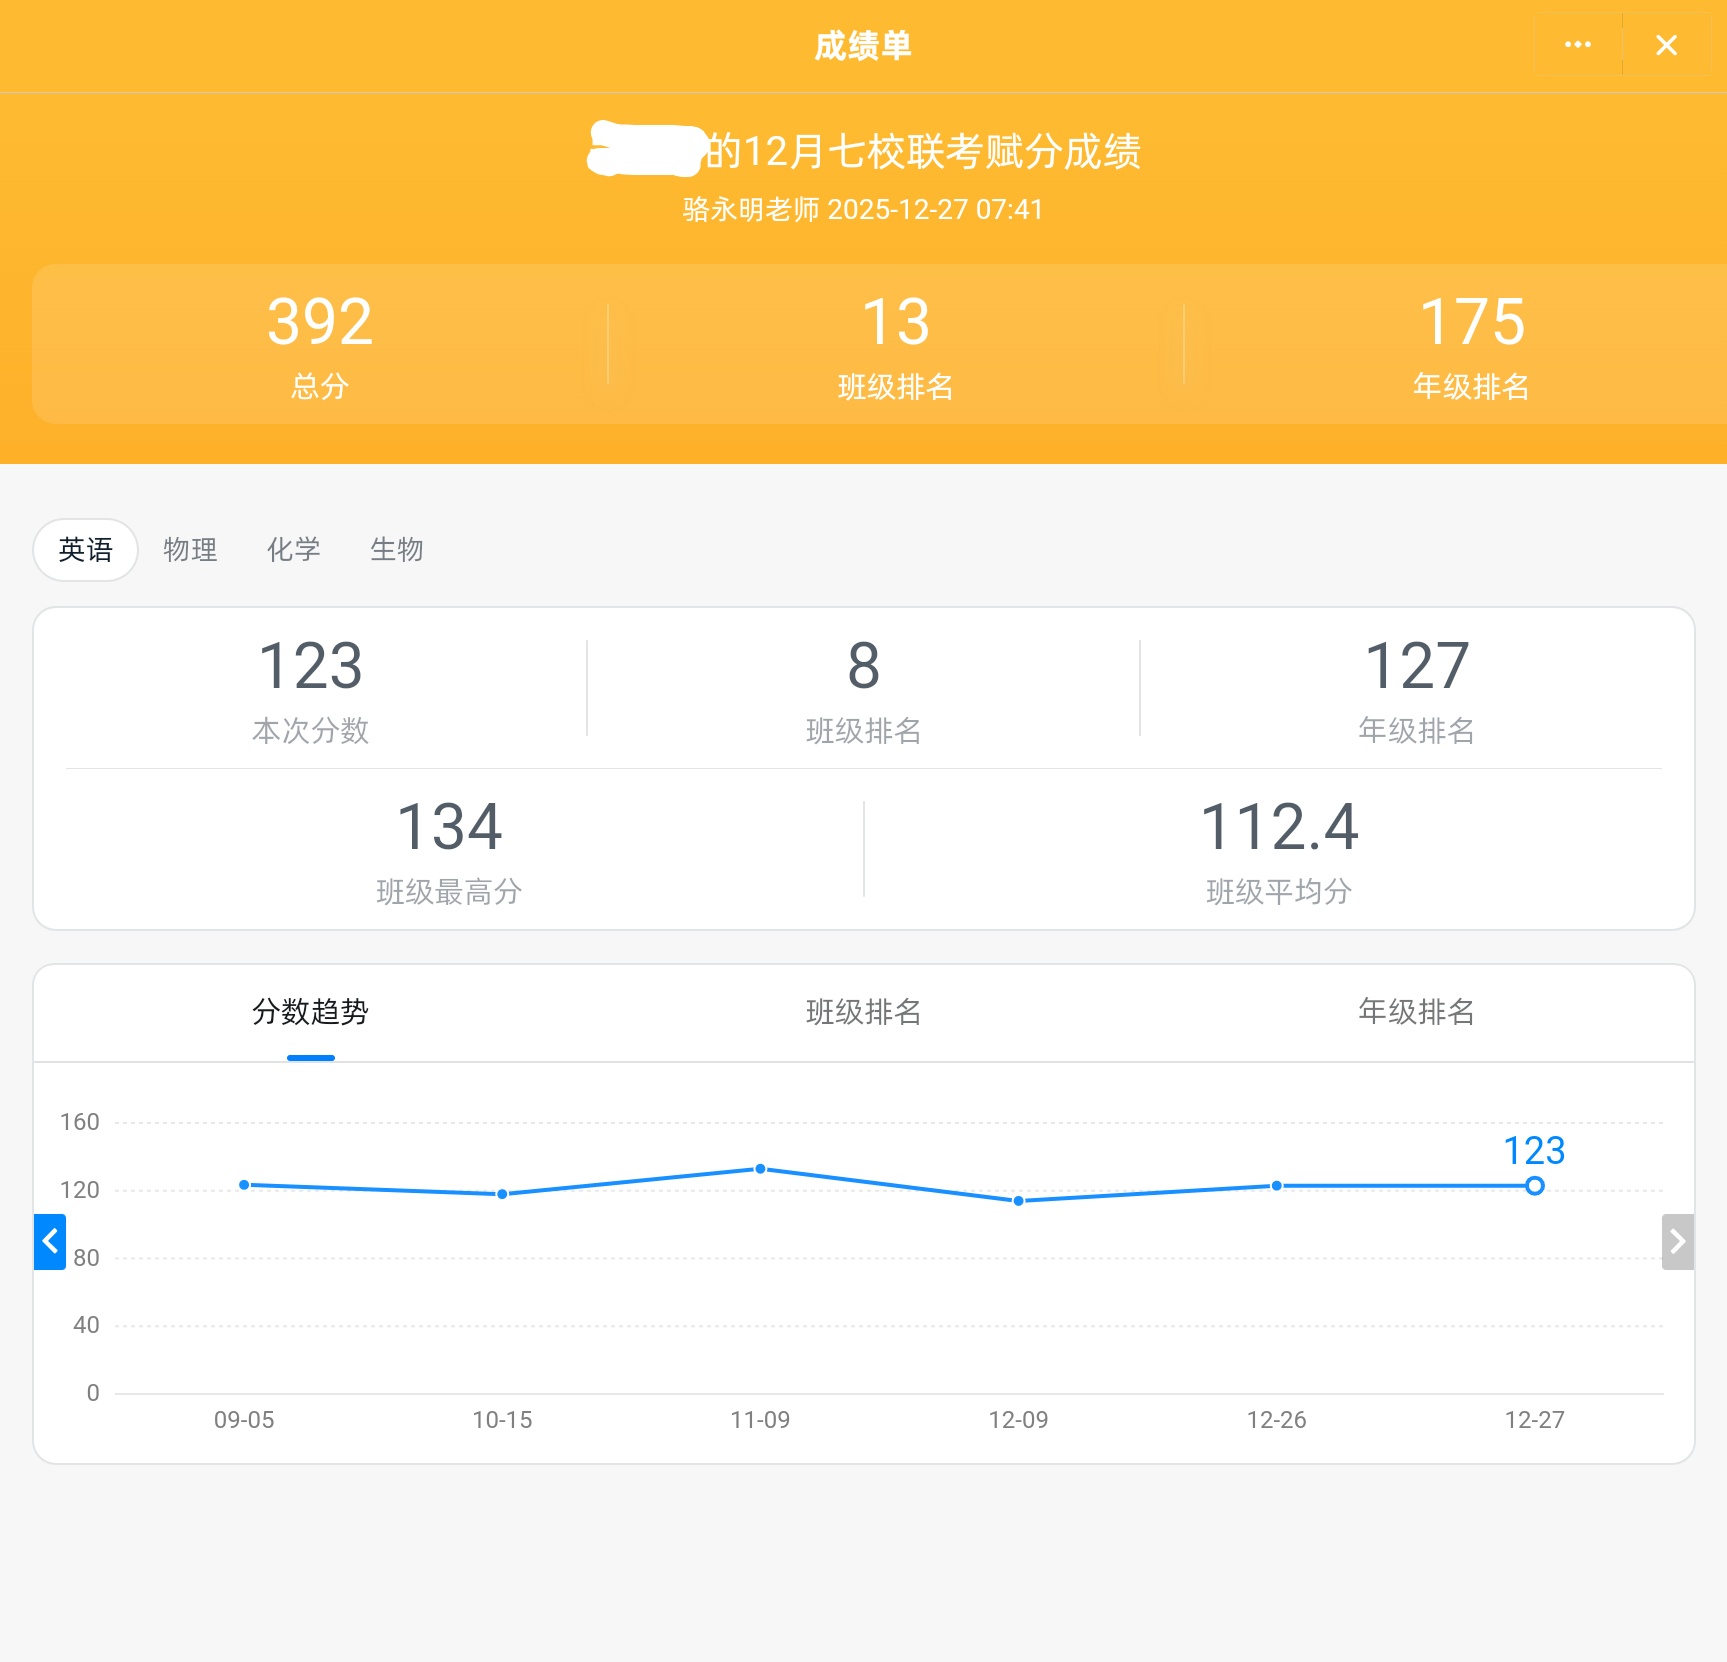Viewport: 1727px width, 1662px height.
Task: Click the 10-15 data point on chart
Action: [x=502, y=1194]
